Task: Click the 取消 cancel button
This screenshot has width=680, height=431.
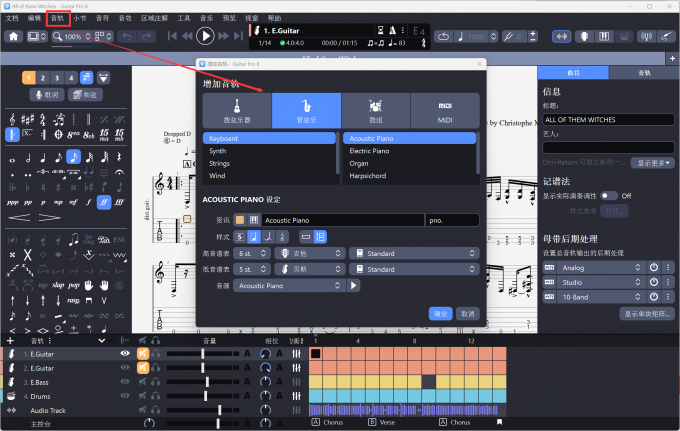Action: pyautogui.click(x=467, y=313)
